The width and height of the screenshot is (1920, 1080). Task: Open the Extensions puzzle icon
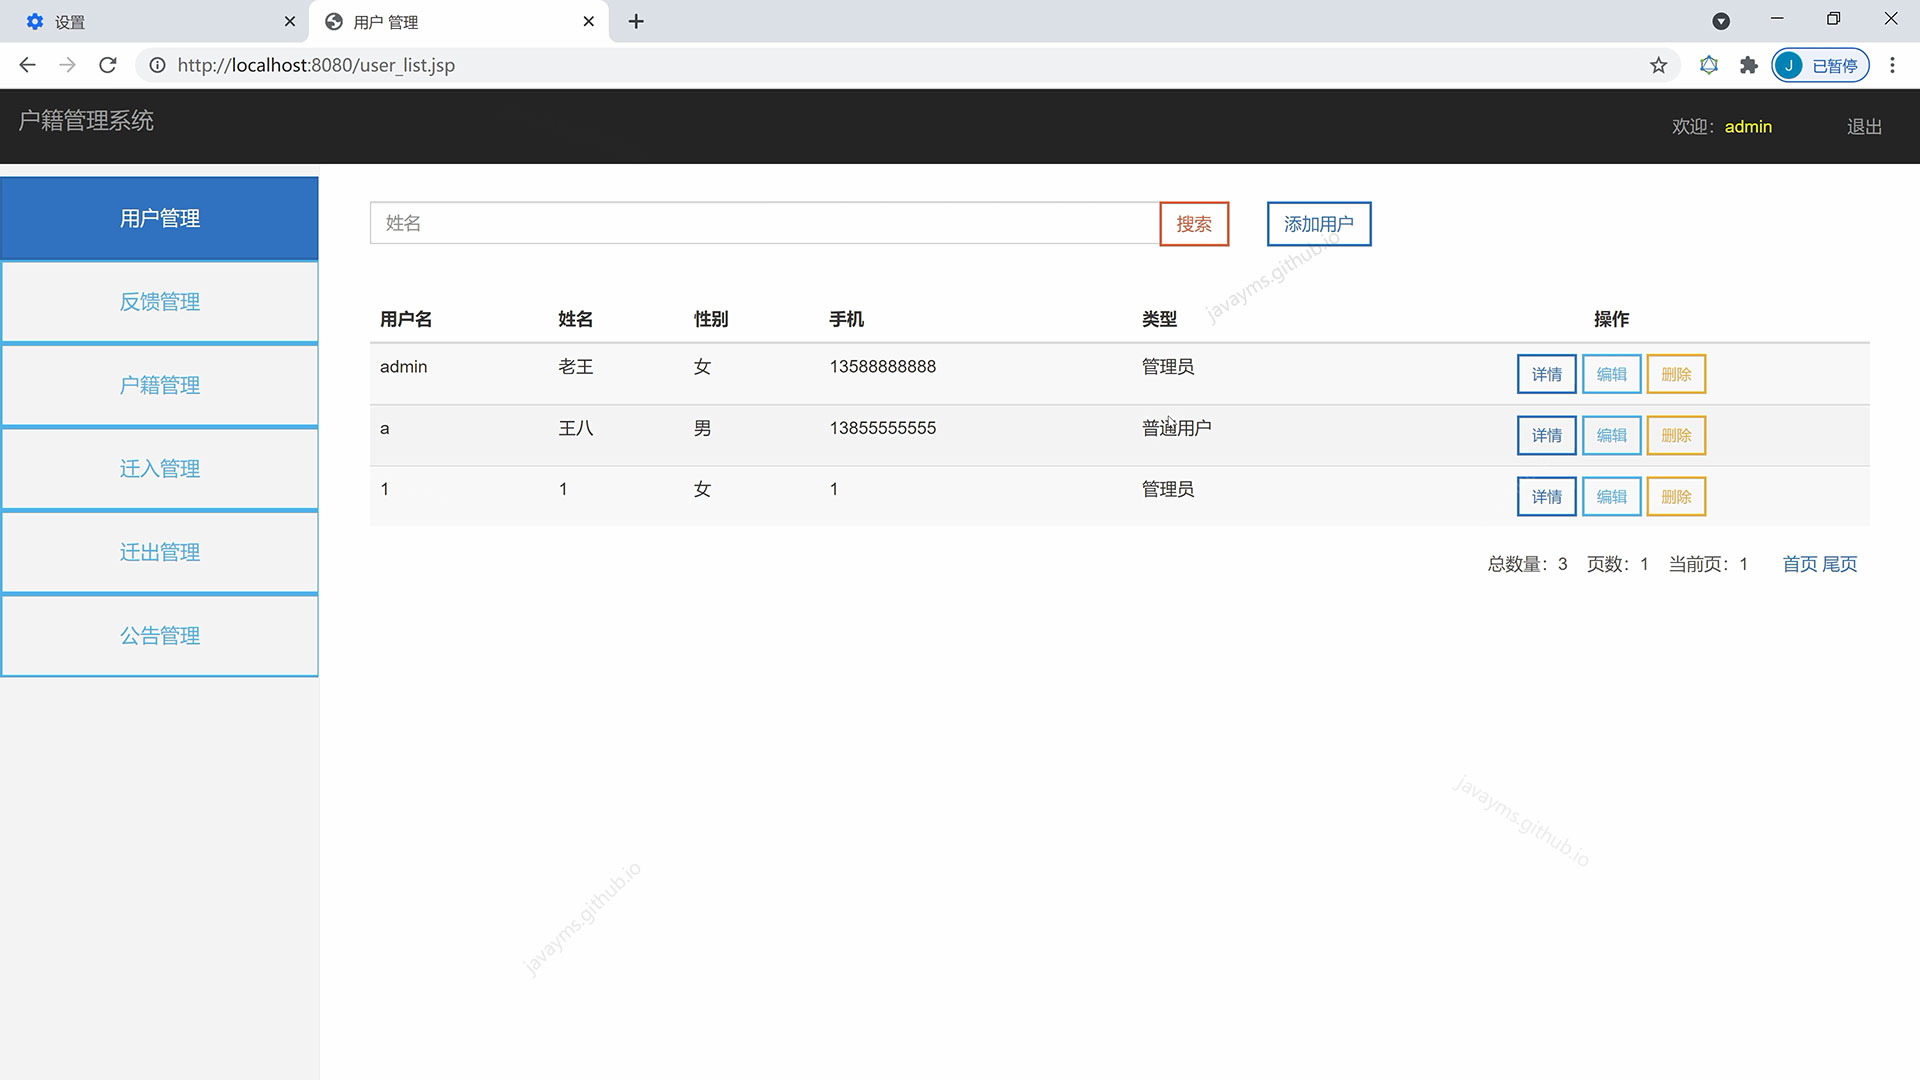coord(1749,65)
